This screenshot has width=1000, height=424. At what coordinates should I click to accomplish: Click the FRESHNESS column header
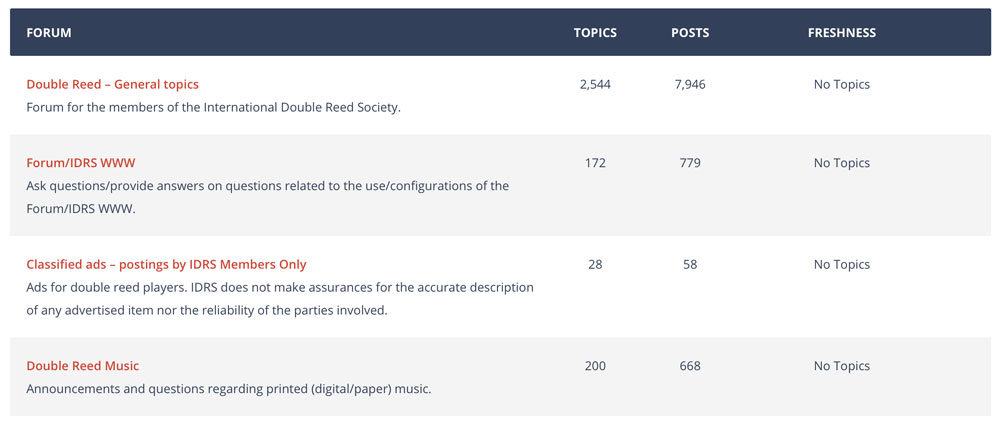[842, 33]
